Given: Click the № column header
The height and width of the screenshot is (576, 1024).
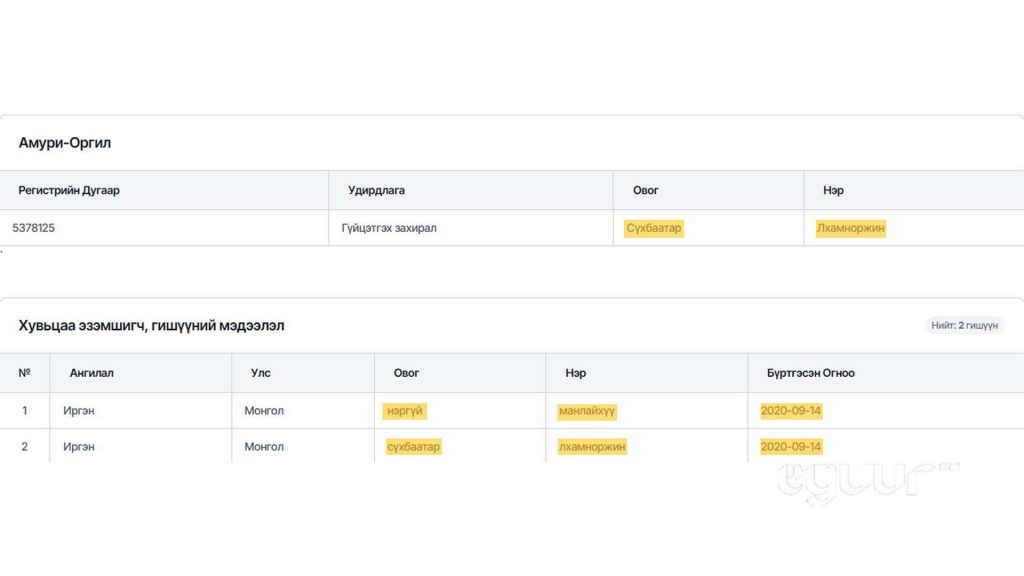Looking at the screenshot, I should (x=24, y=373).
